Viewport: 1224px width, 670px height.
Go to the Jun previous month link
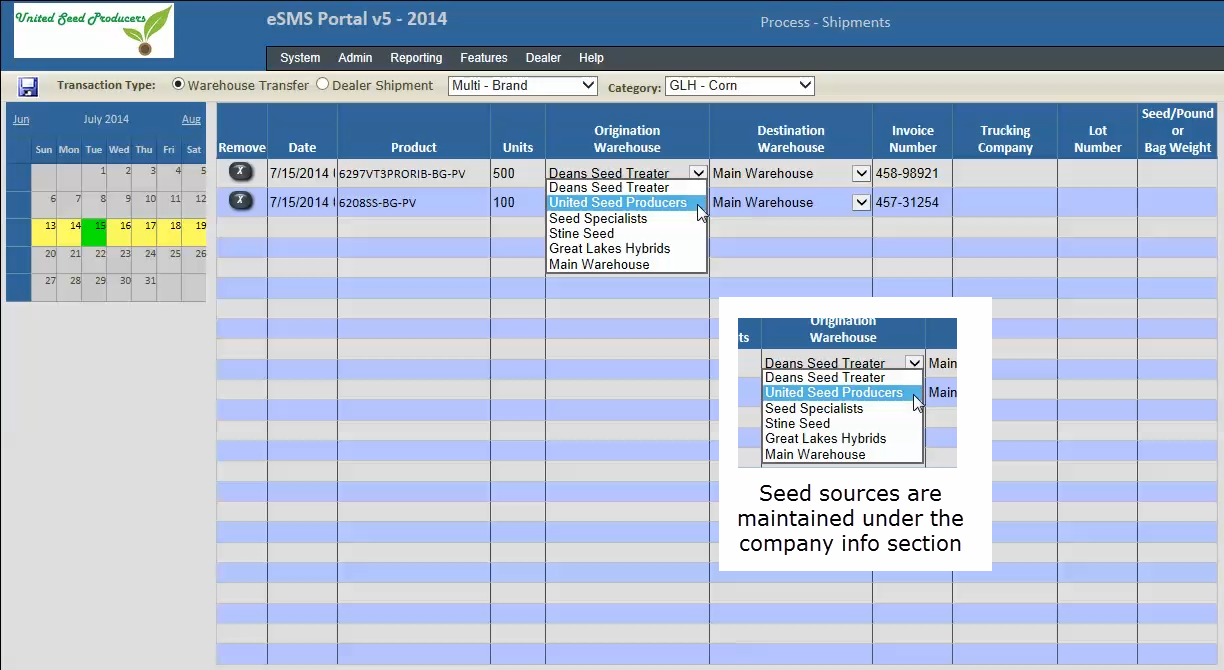point(20,120)
